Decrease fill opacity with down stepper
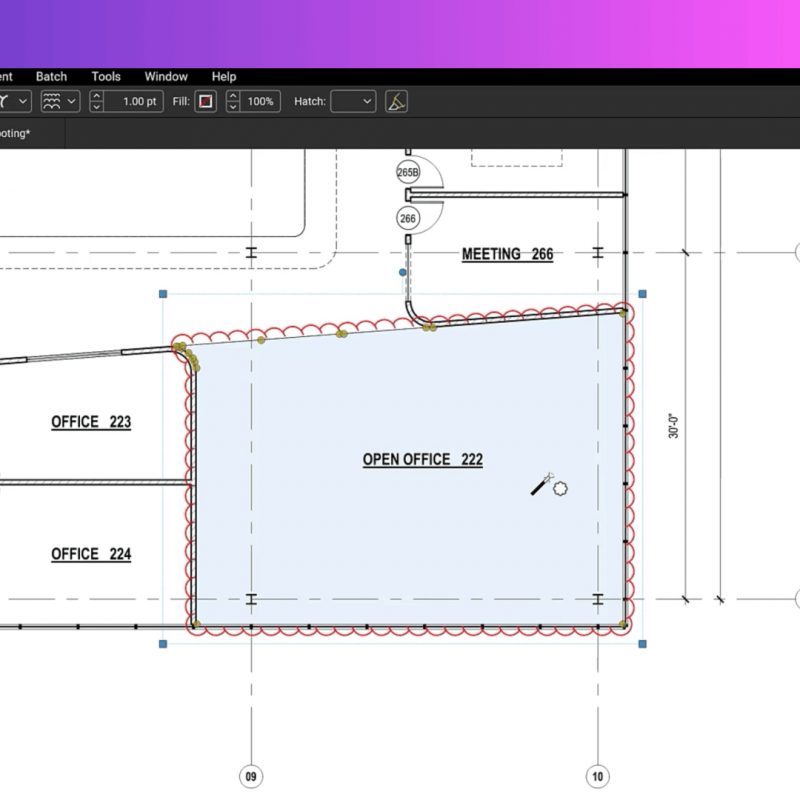 click(x=233, y=107)
